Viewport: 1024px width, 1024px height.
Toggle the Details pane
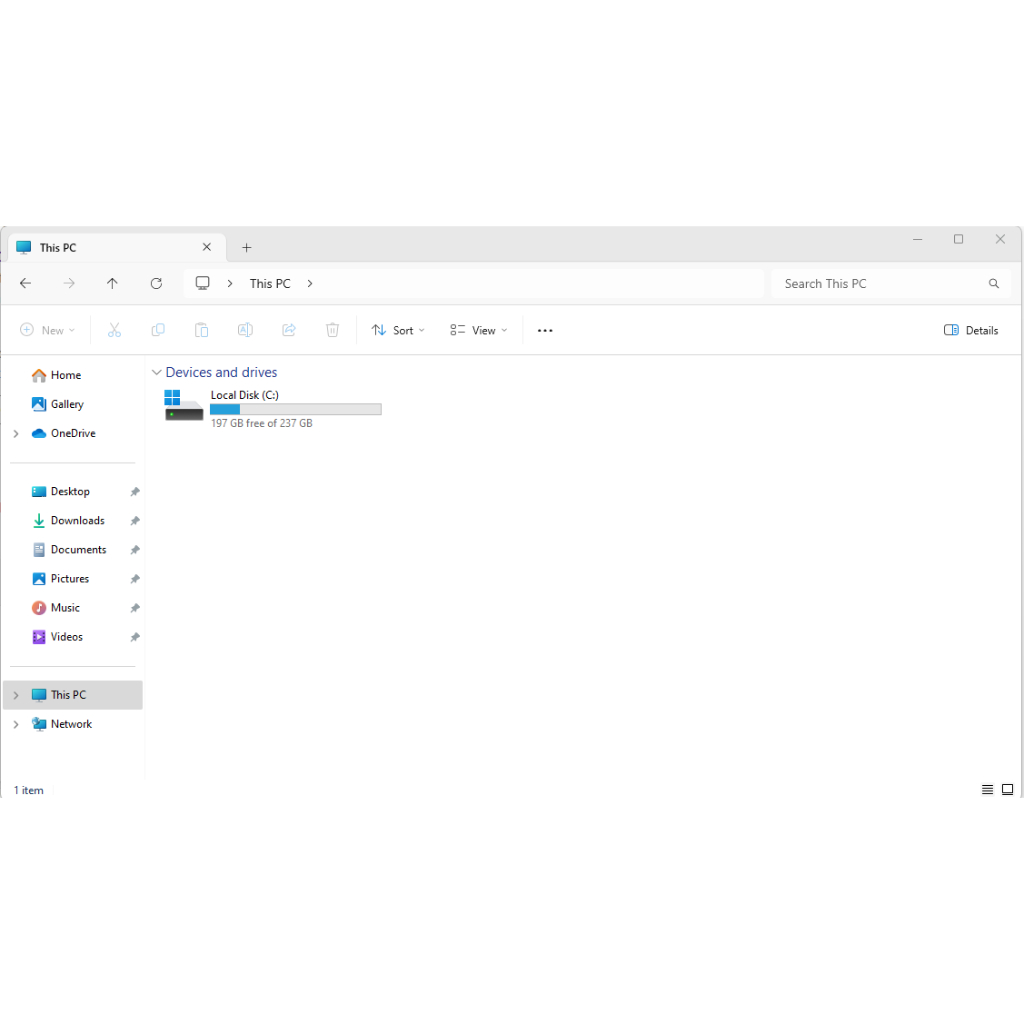[971, 330]
